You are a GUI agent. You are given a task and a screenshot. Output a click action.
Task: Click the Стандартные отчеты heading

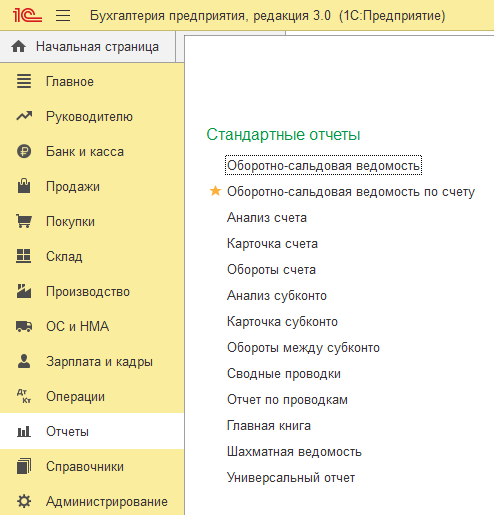tap(283, 135)
